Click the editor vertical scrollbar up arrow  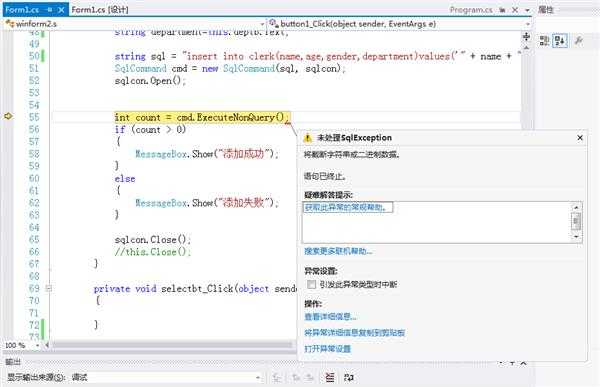coord(527,48)
